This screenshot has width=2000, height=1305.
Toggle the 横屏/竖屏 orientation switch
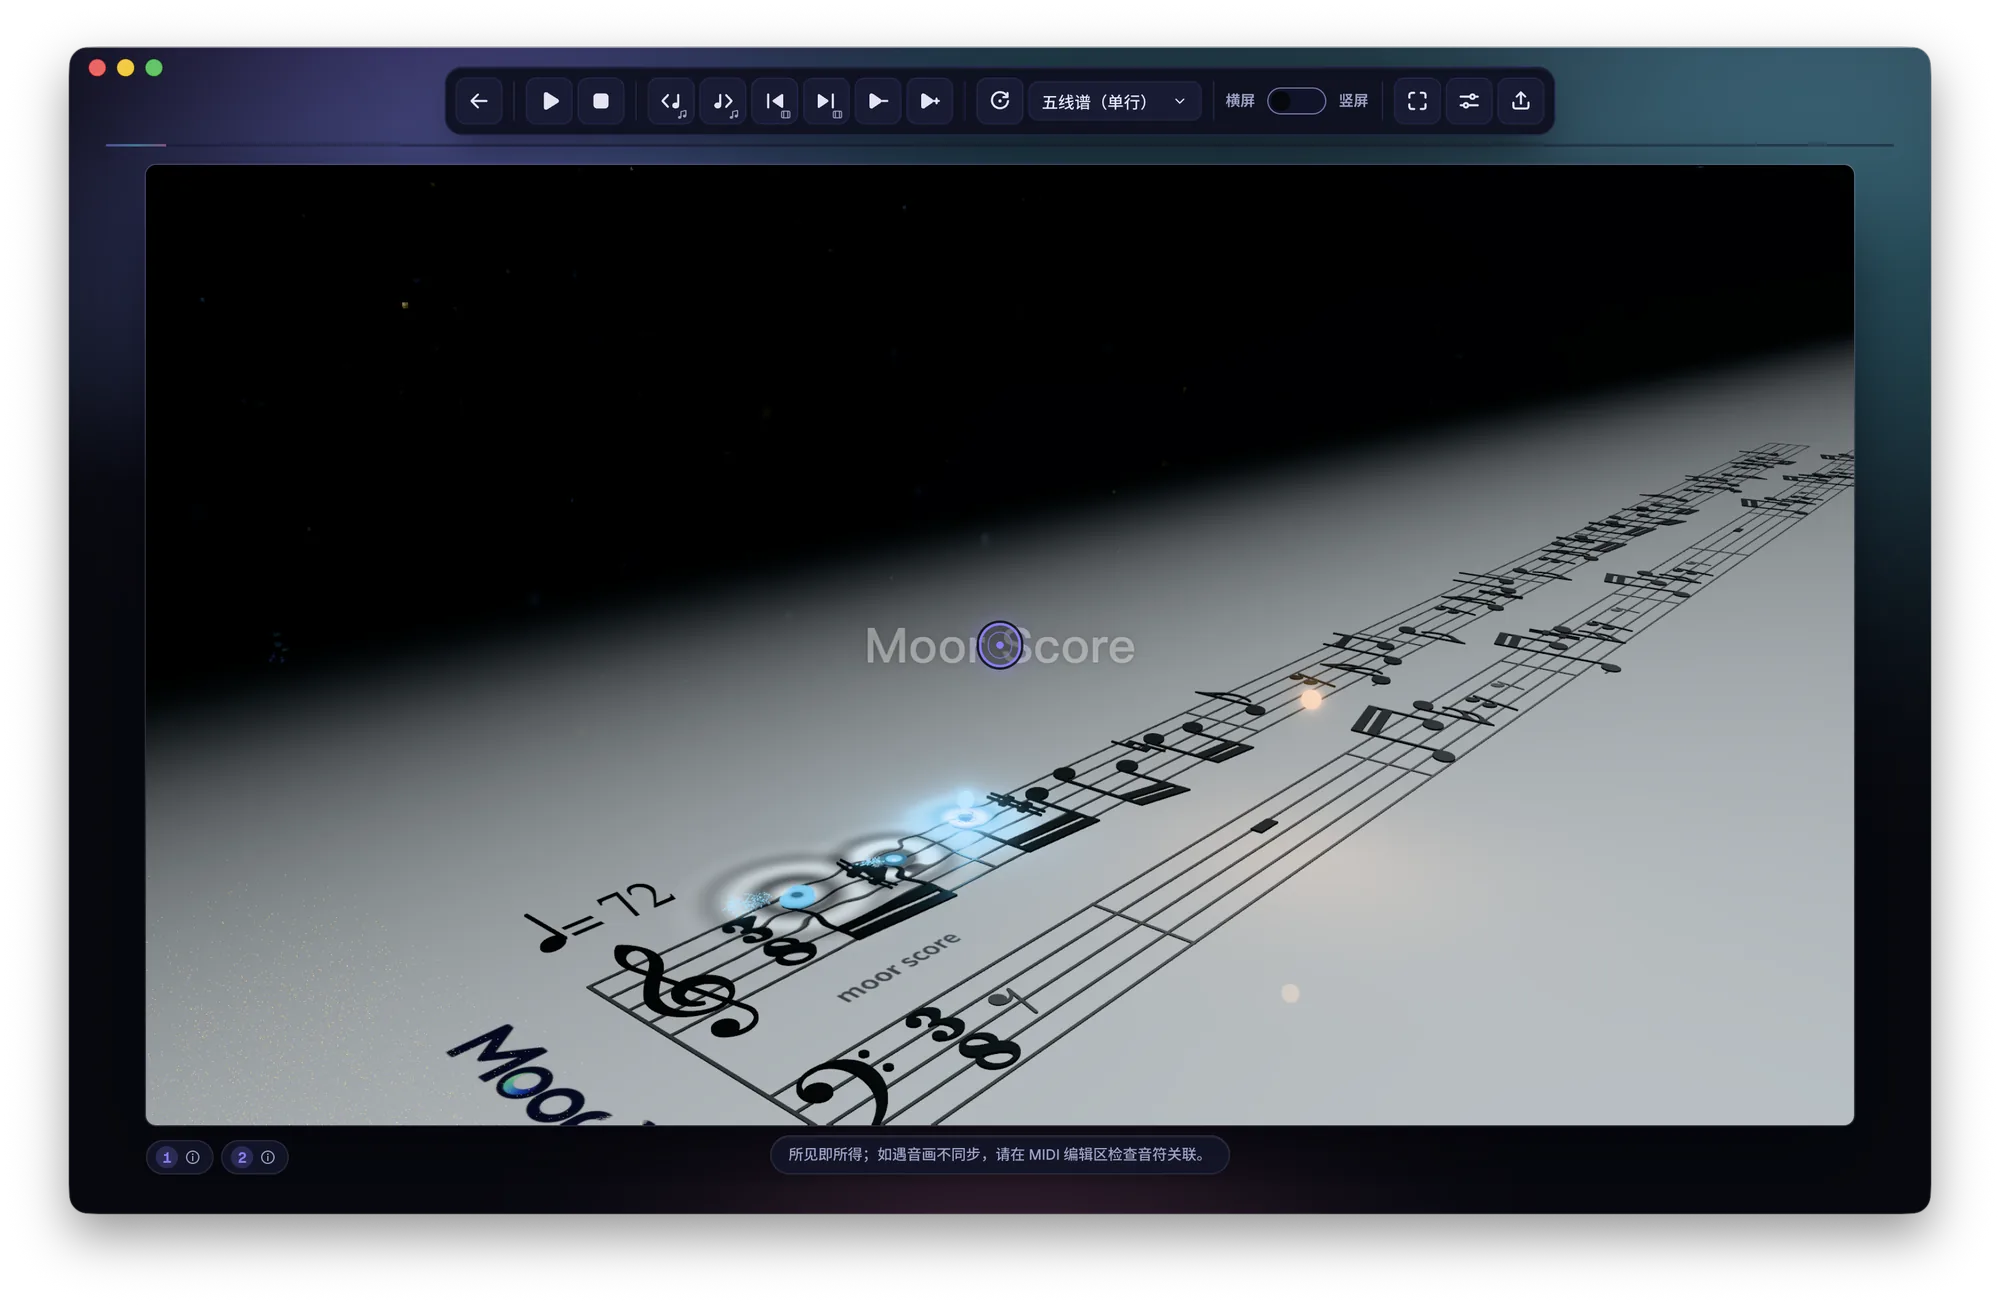(1296, 101)
